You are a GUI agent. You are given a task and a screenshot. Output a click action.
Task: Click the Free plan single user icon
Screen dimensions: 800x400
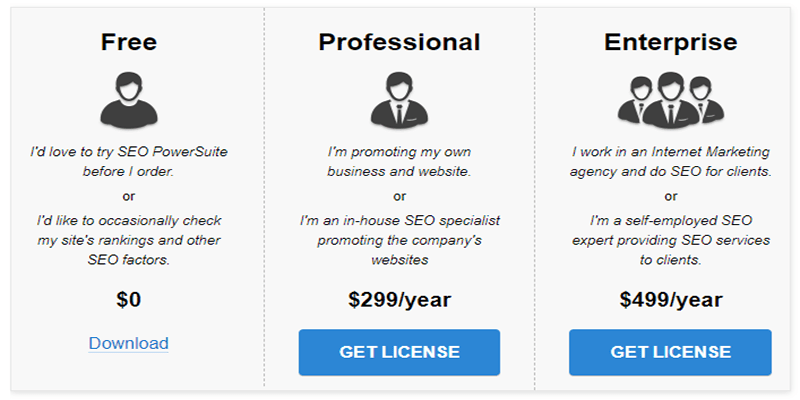click(x=129, y=100)
